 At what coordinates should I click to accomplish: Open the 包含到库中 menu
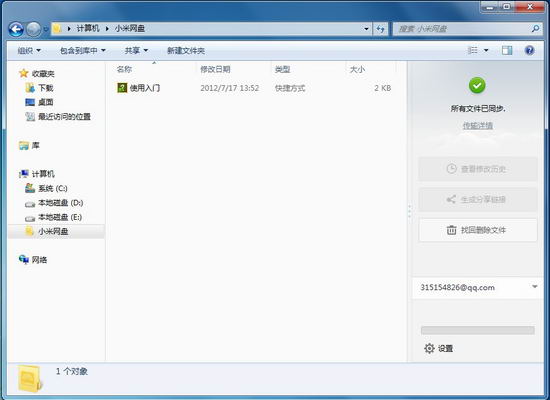83,51
